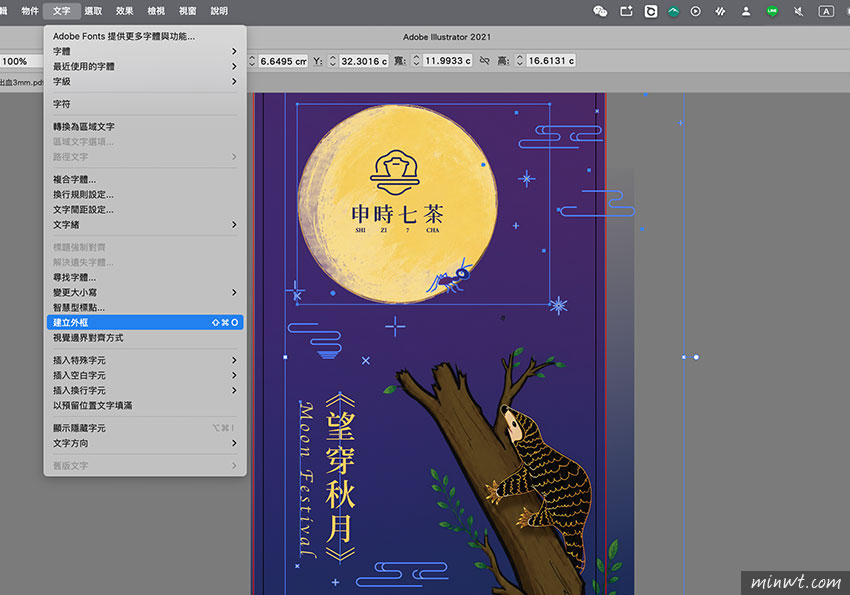The width and height of the screenshot is (850, 595).
Task: Open the 物件 menu
Action: 30,11
